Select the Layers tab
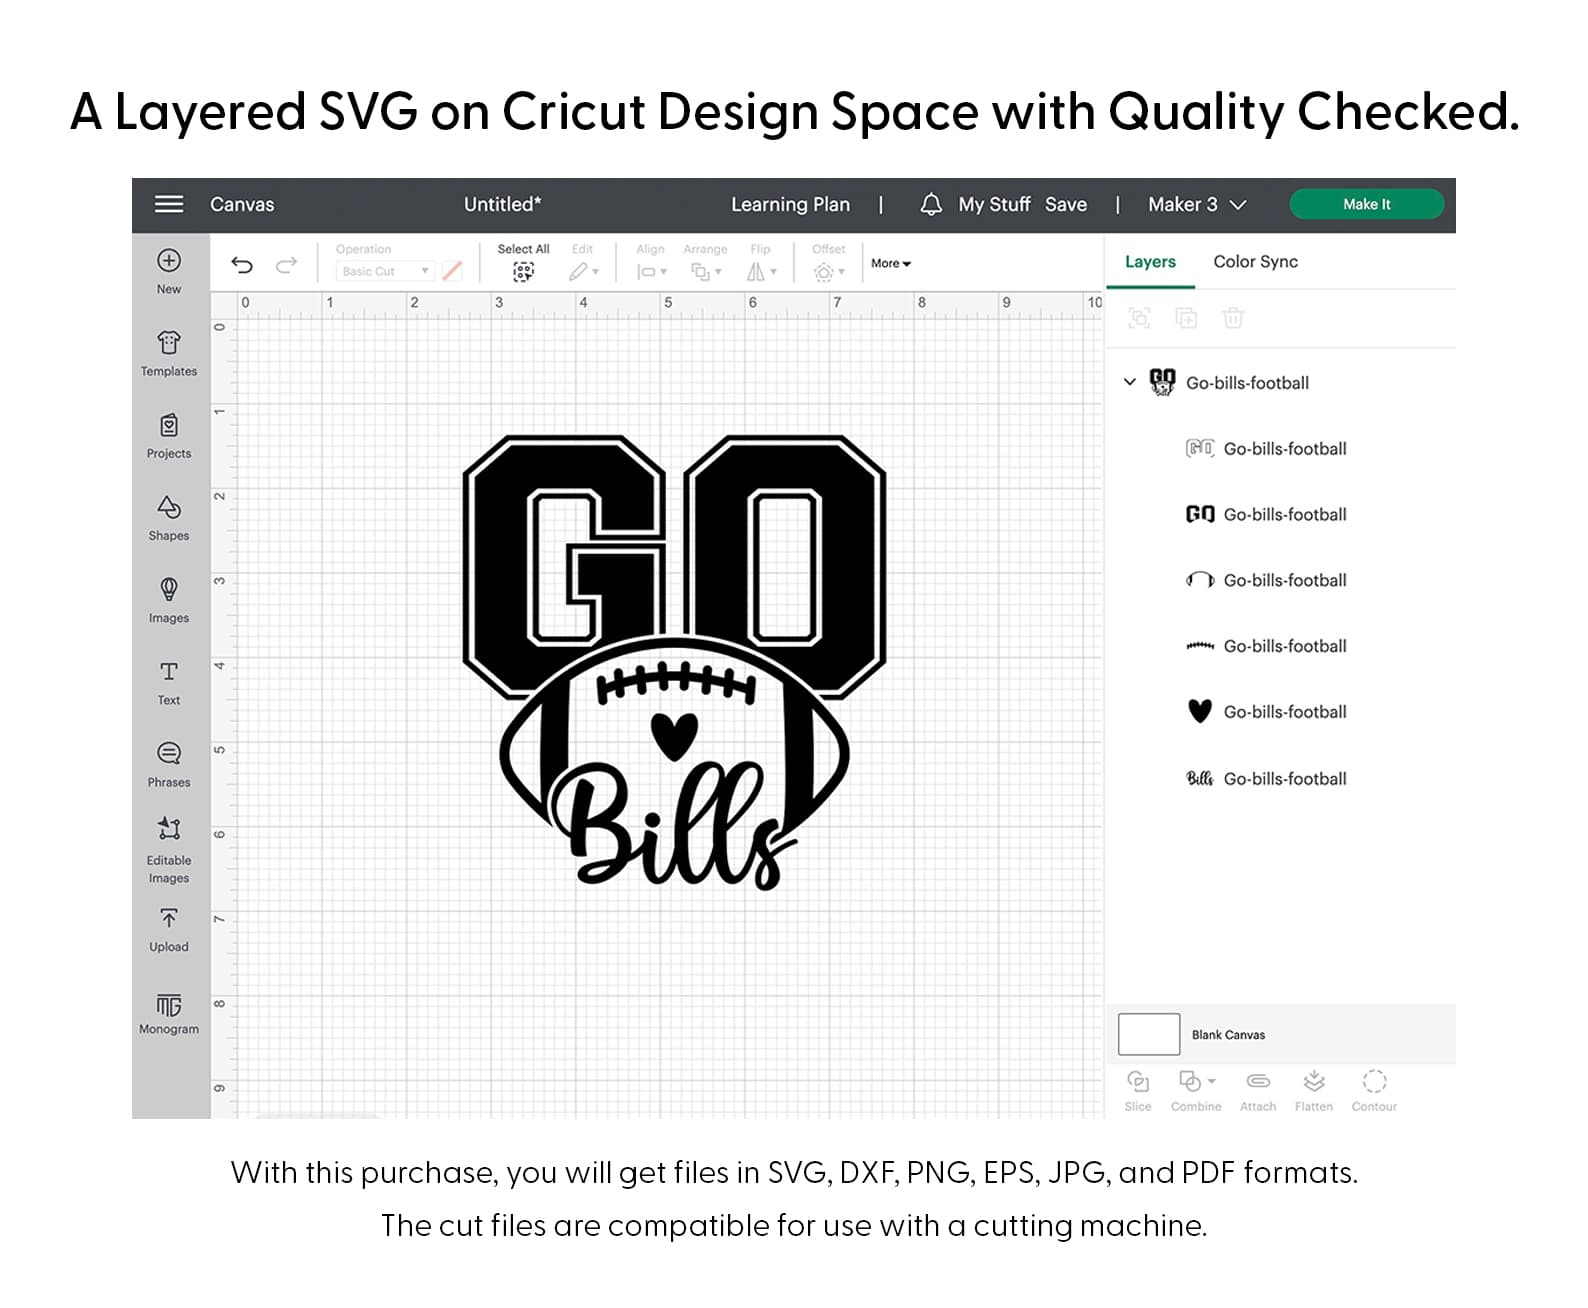 [x=1150, y=262]
